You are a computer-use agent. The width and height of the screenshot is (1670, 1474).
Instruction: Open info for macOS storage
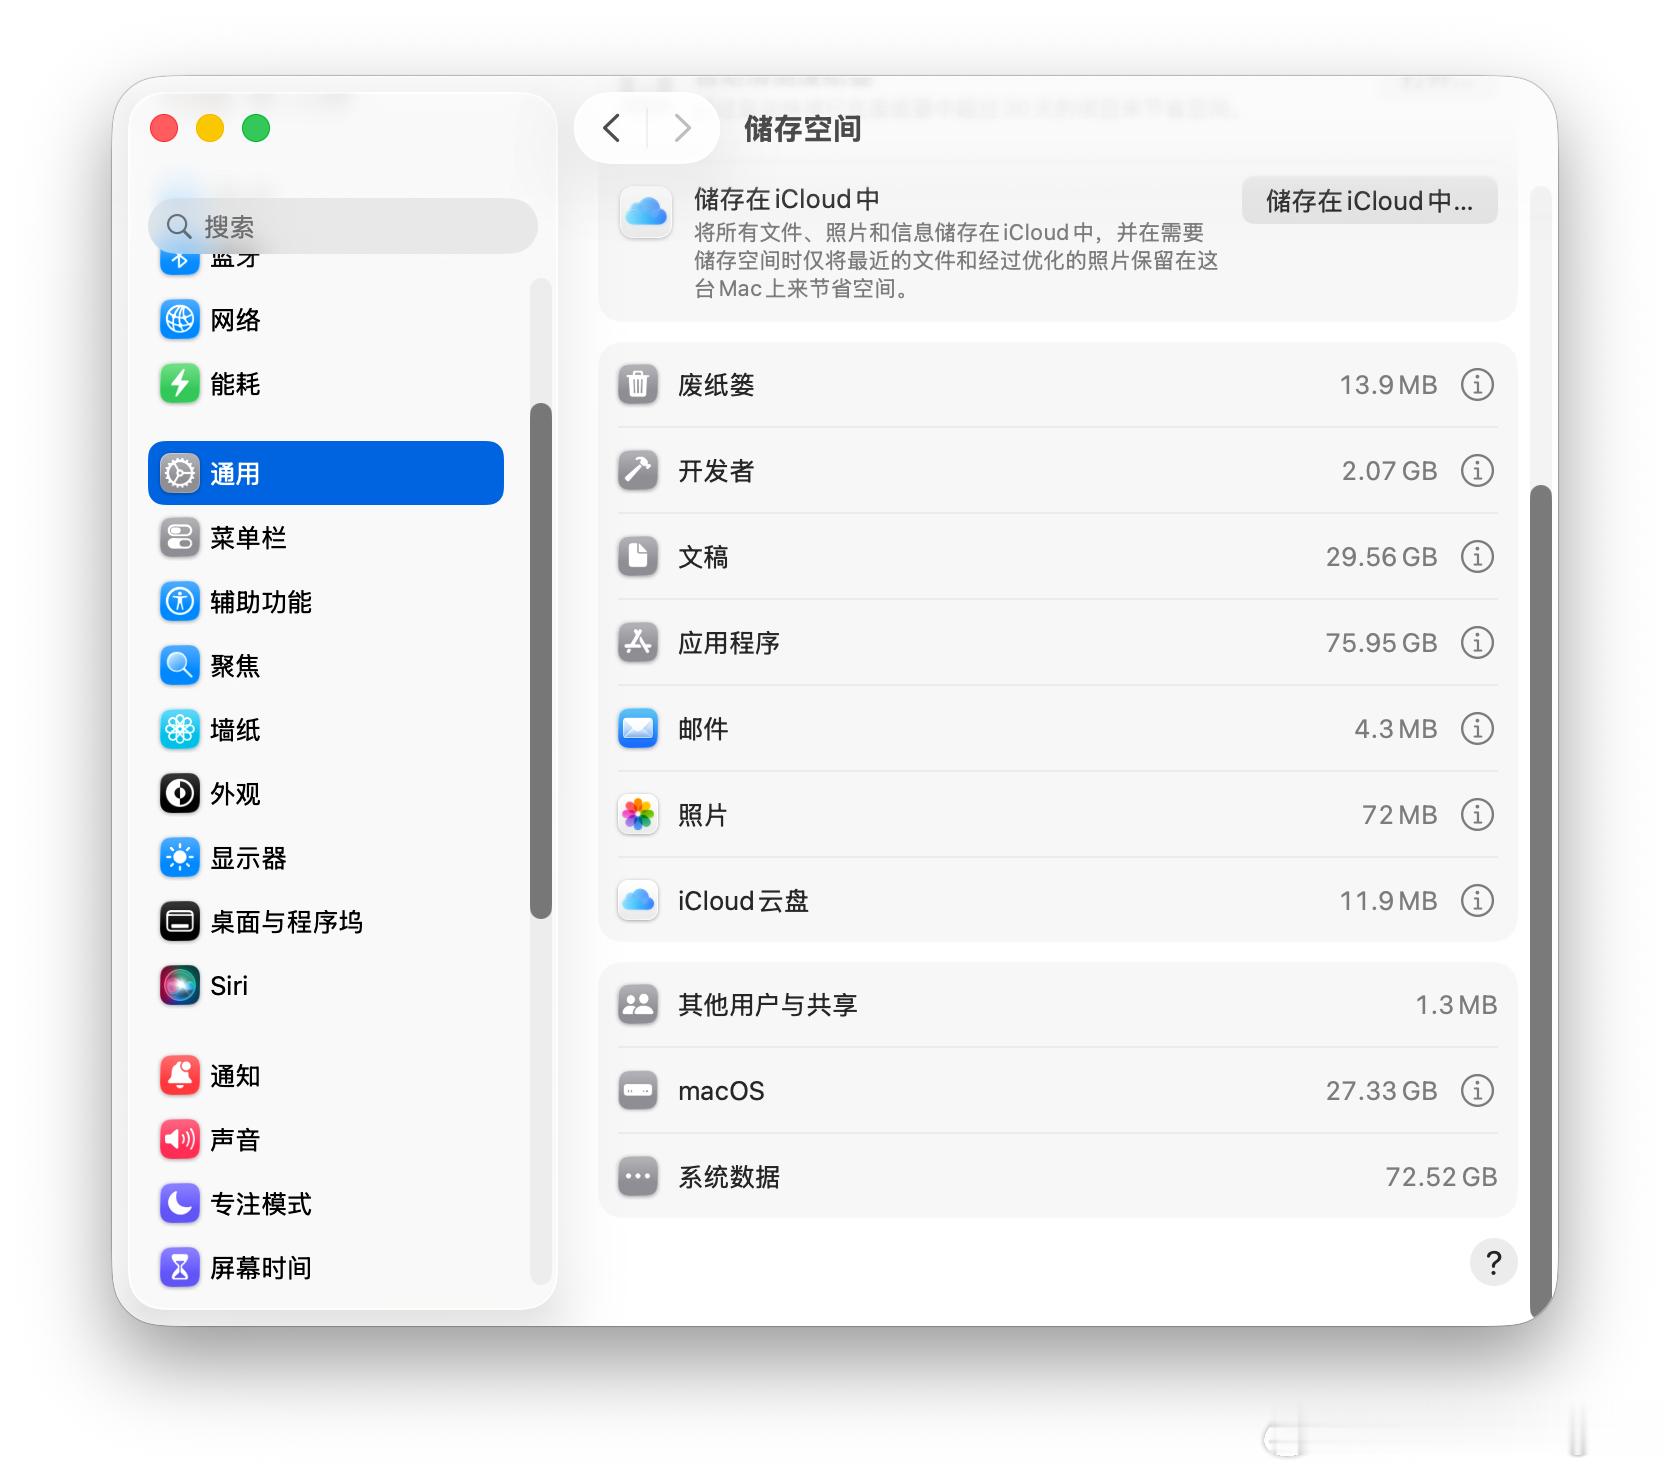1477,1091
